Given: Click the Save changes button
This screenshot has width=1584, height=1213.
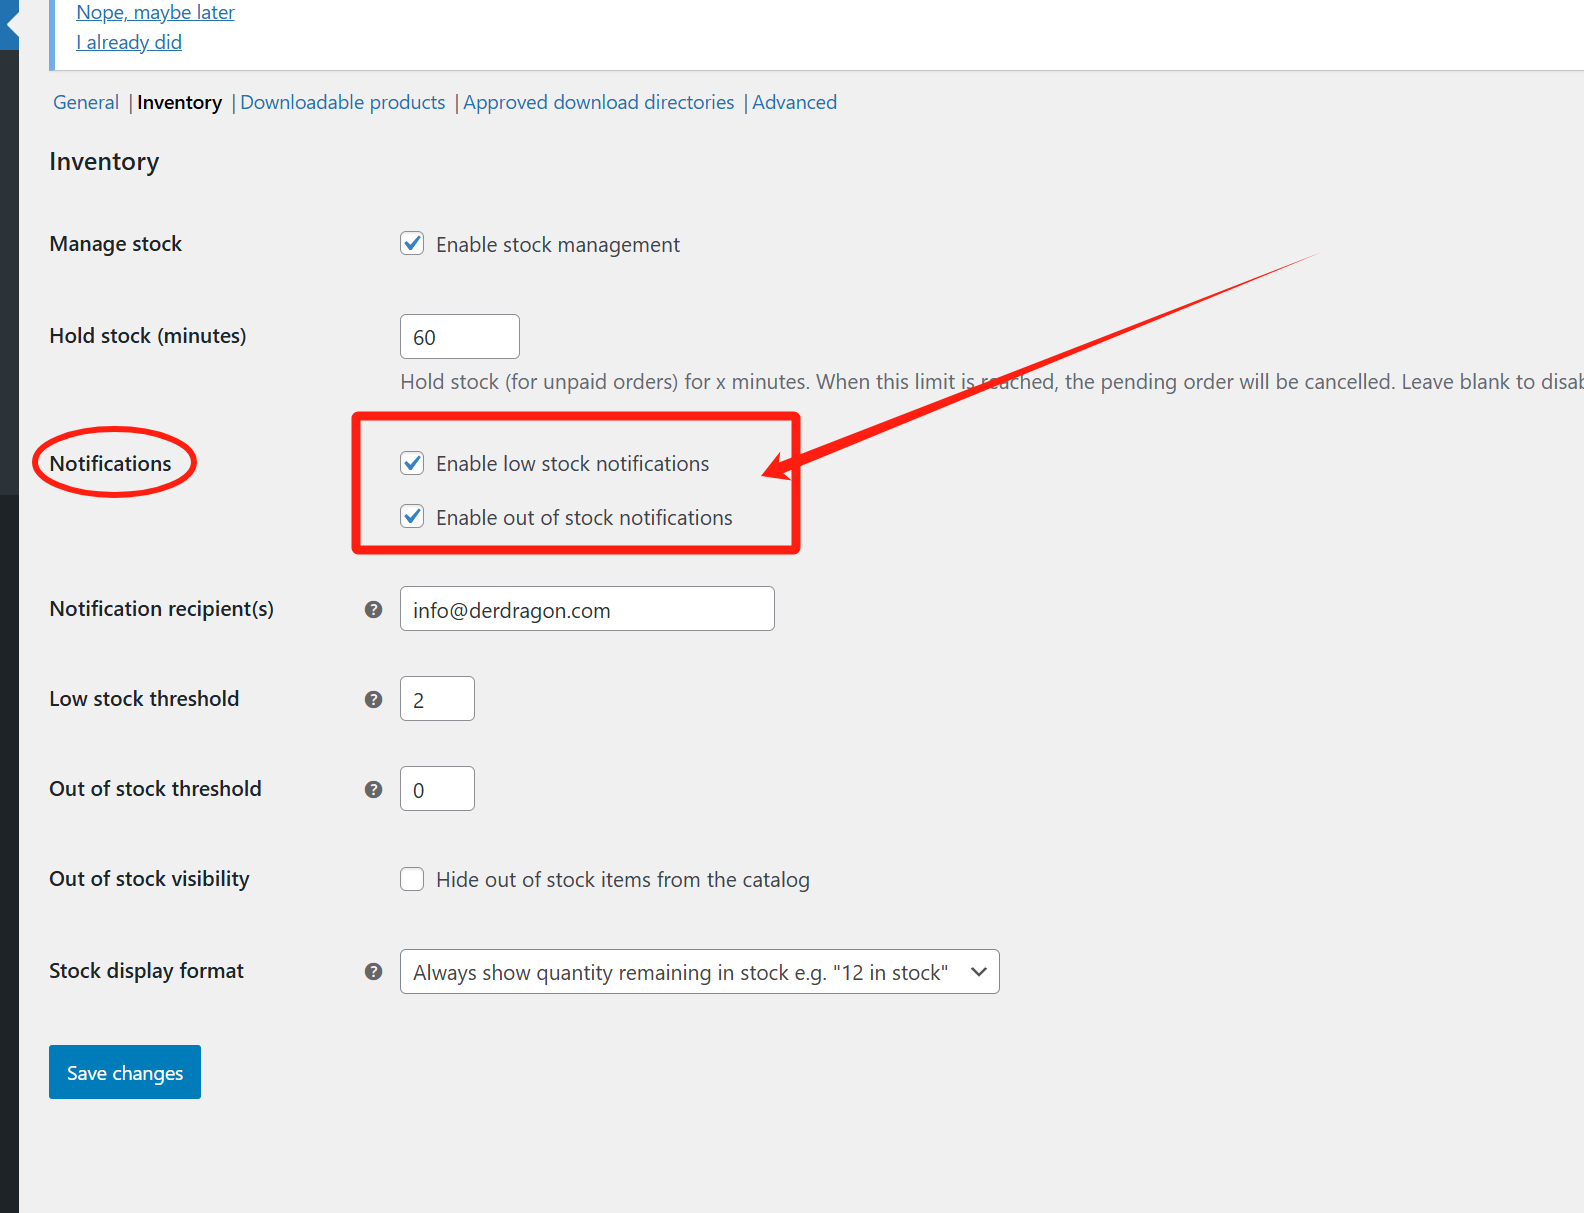Looking at the screenshot, I should pyautogui.click(x=125, y=1072).
